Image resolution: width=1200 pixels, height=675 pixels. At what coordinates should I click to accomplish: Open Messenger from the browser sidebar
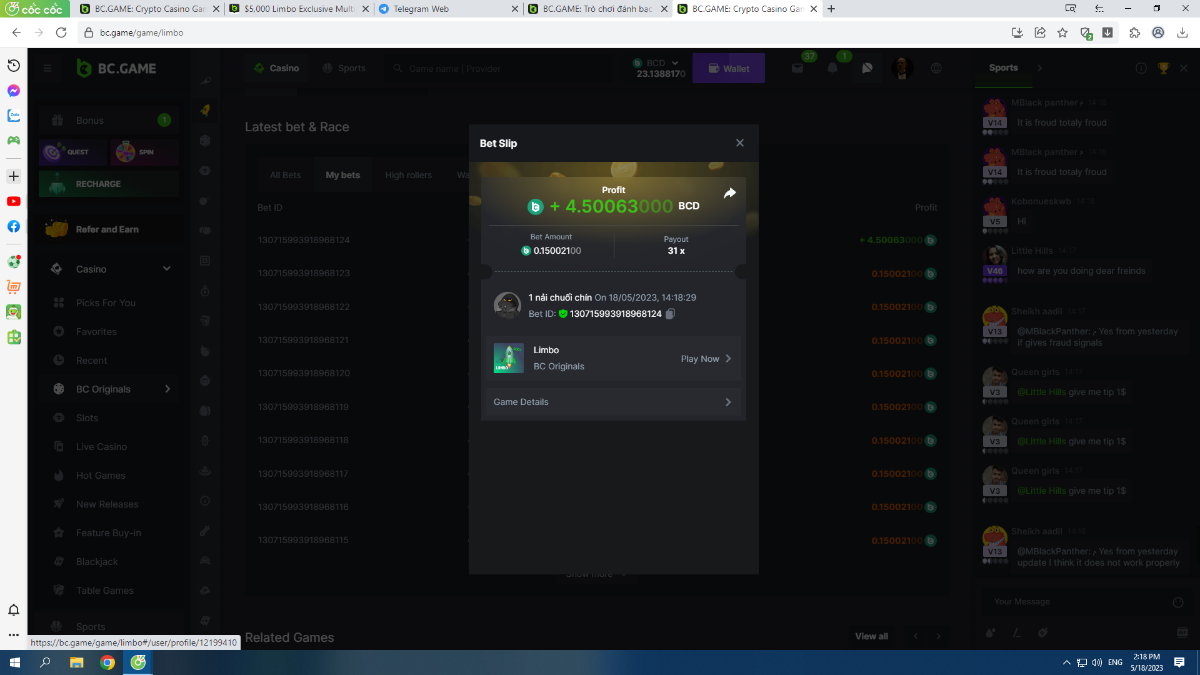(14, 90)
